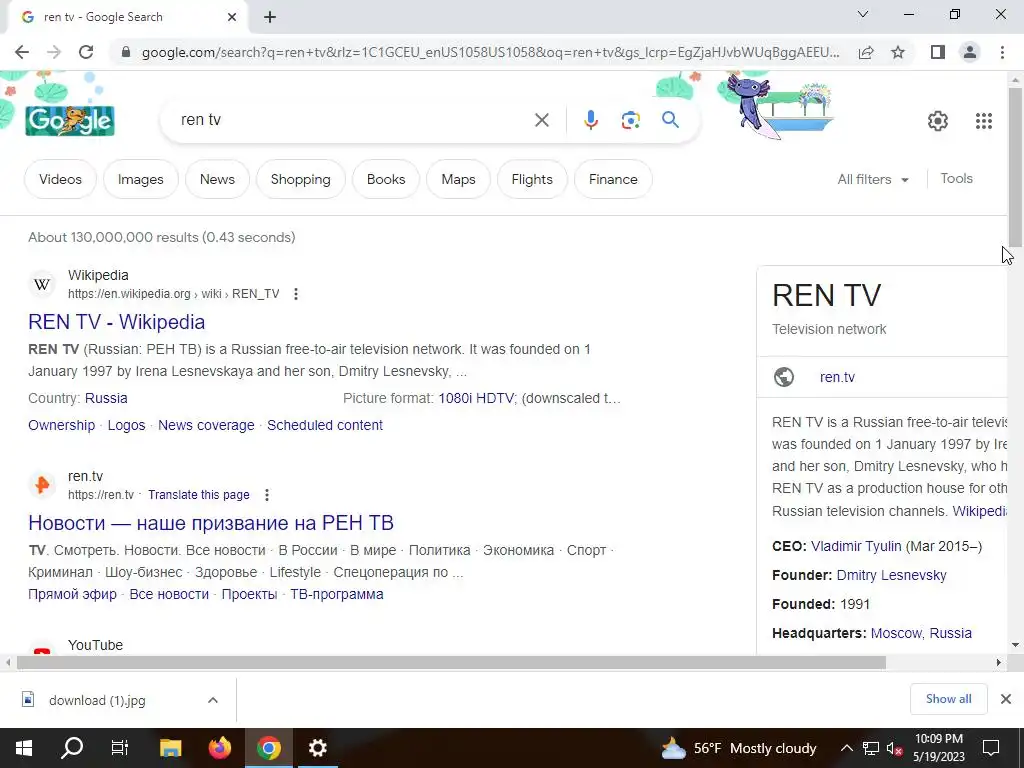Viewport: 1024px width, 768px height.
Task: Close the ren tv Google Search tab
Action: [x=232, y=17]
